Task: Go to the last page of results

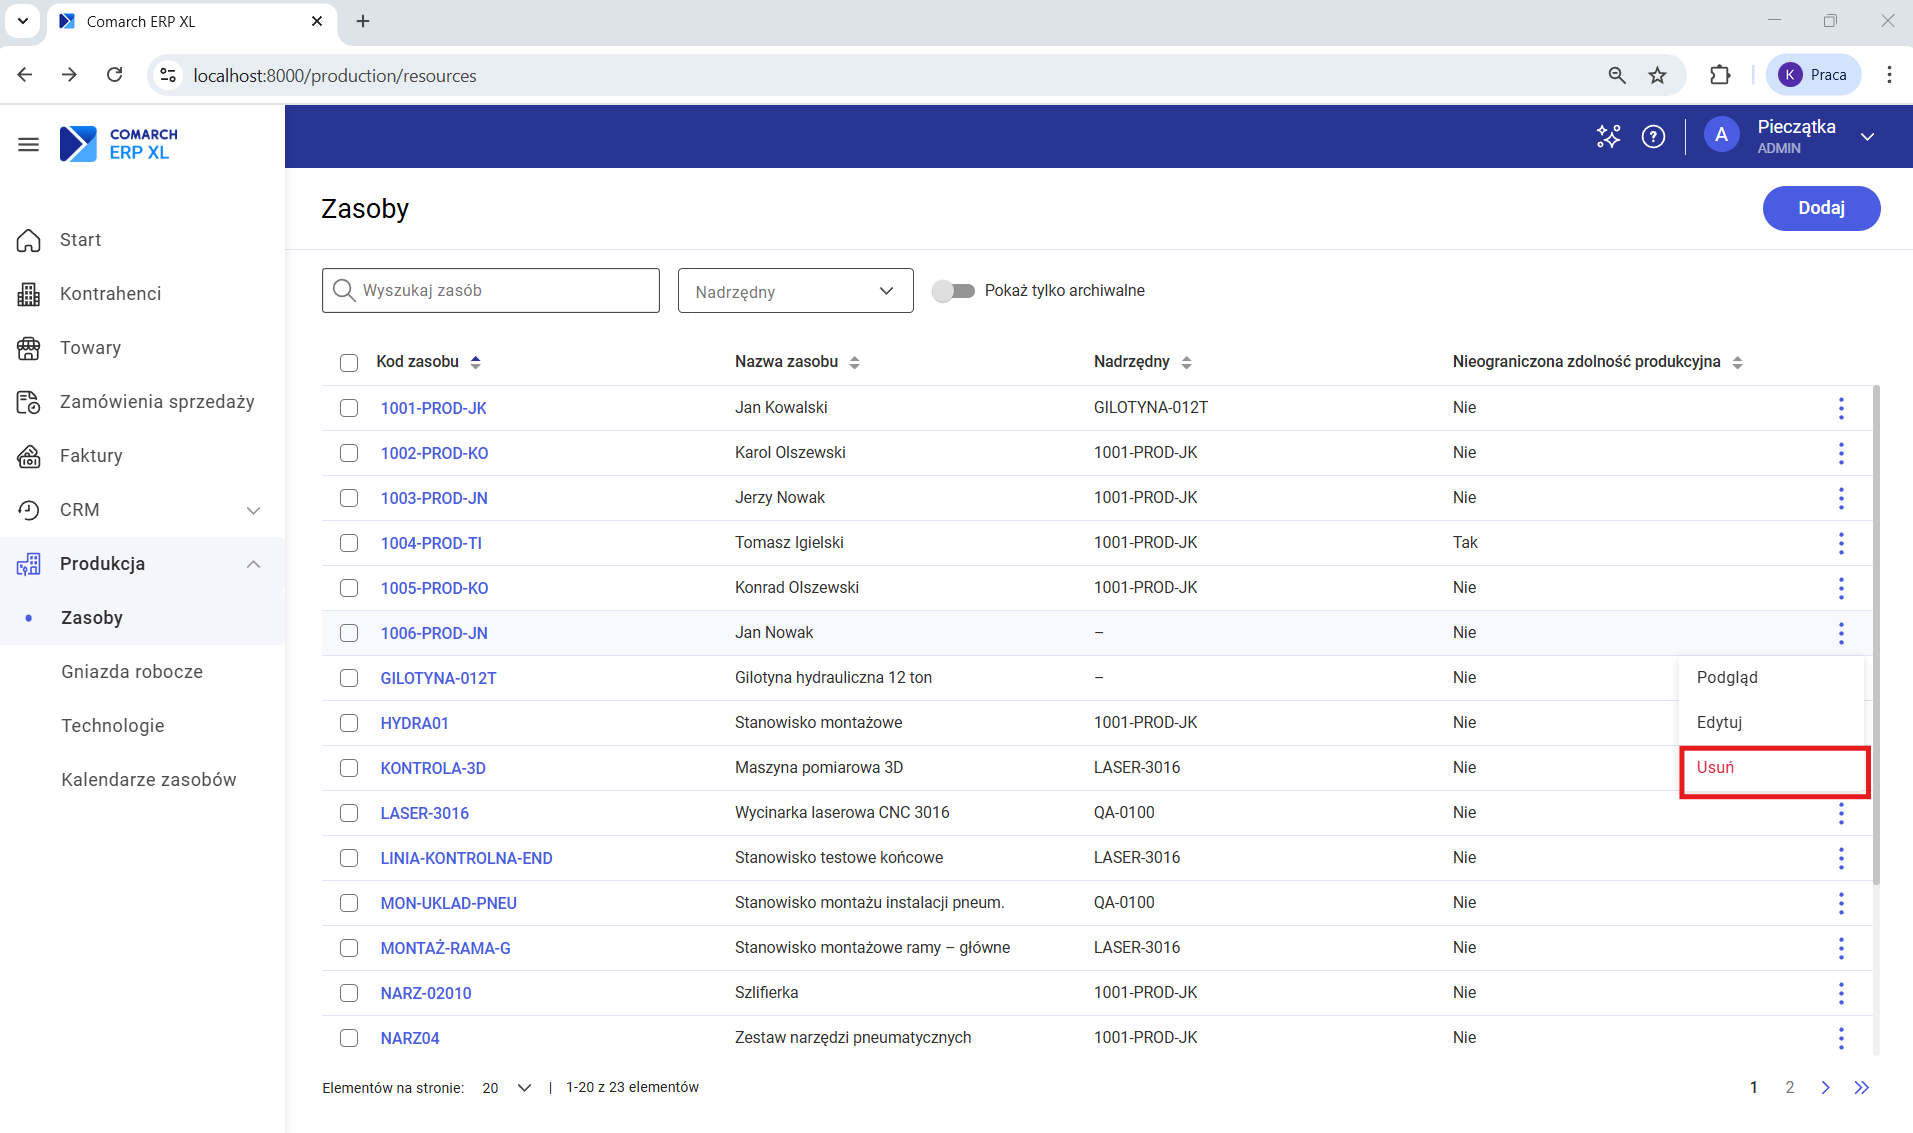Action: click(1861, 1088)
